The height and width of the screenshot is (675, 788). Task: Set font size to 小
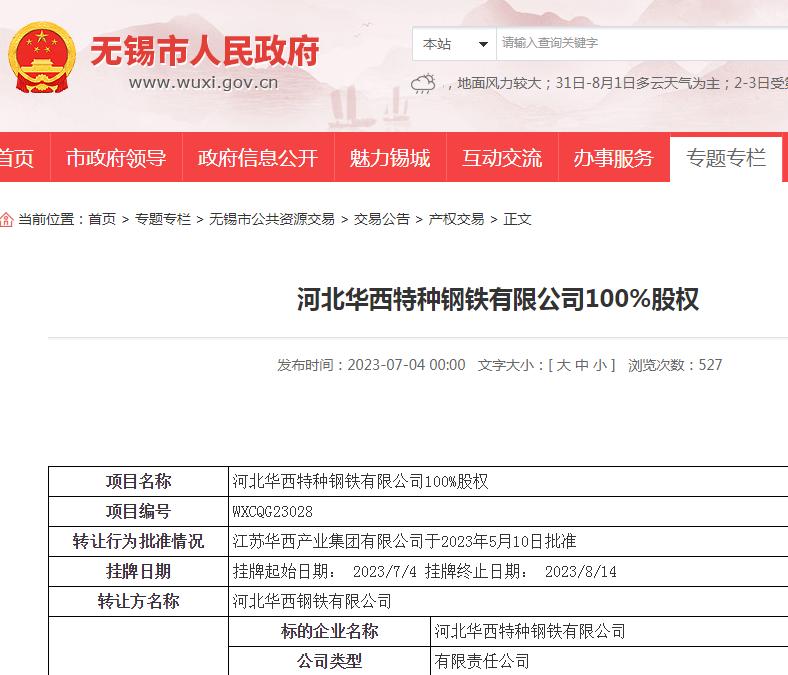pyautogui.click(x=599, y=365)
